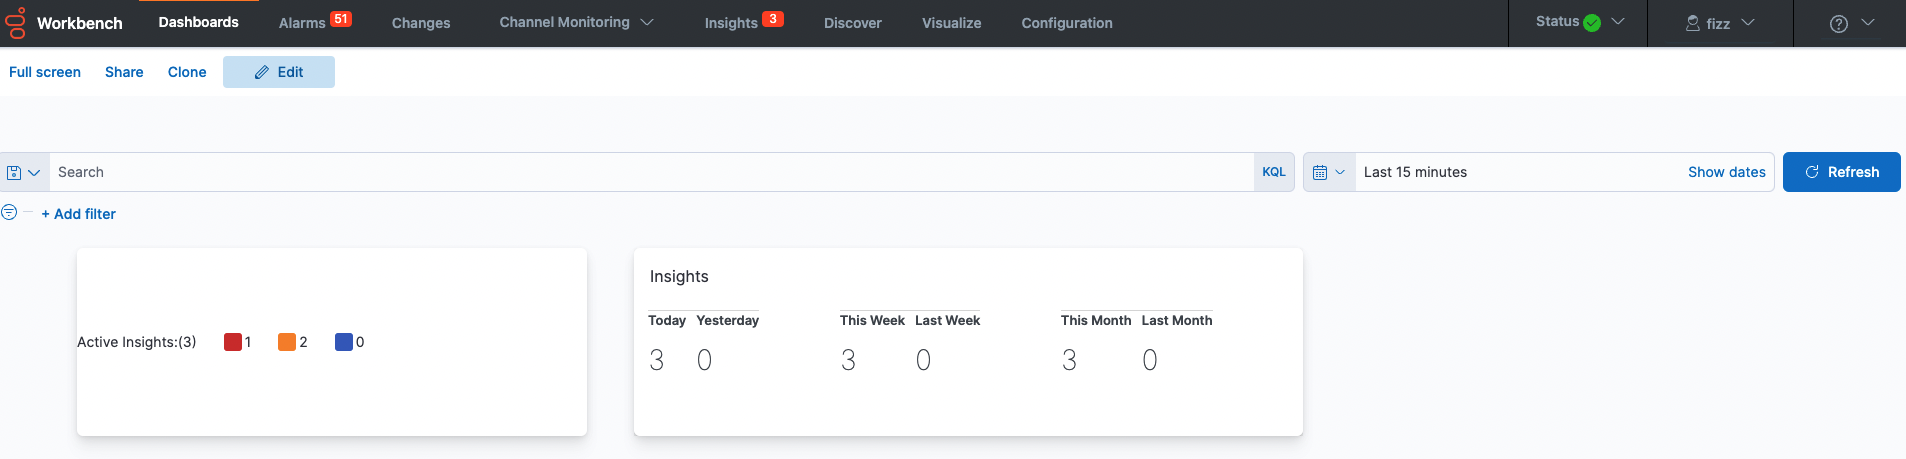Open the Configuration tab

(x=1067, y=23)
